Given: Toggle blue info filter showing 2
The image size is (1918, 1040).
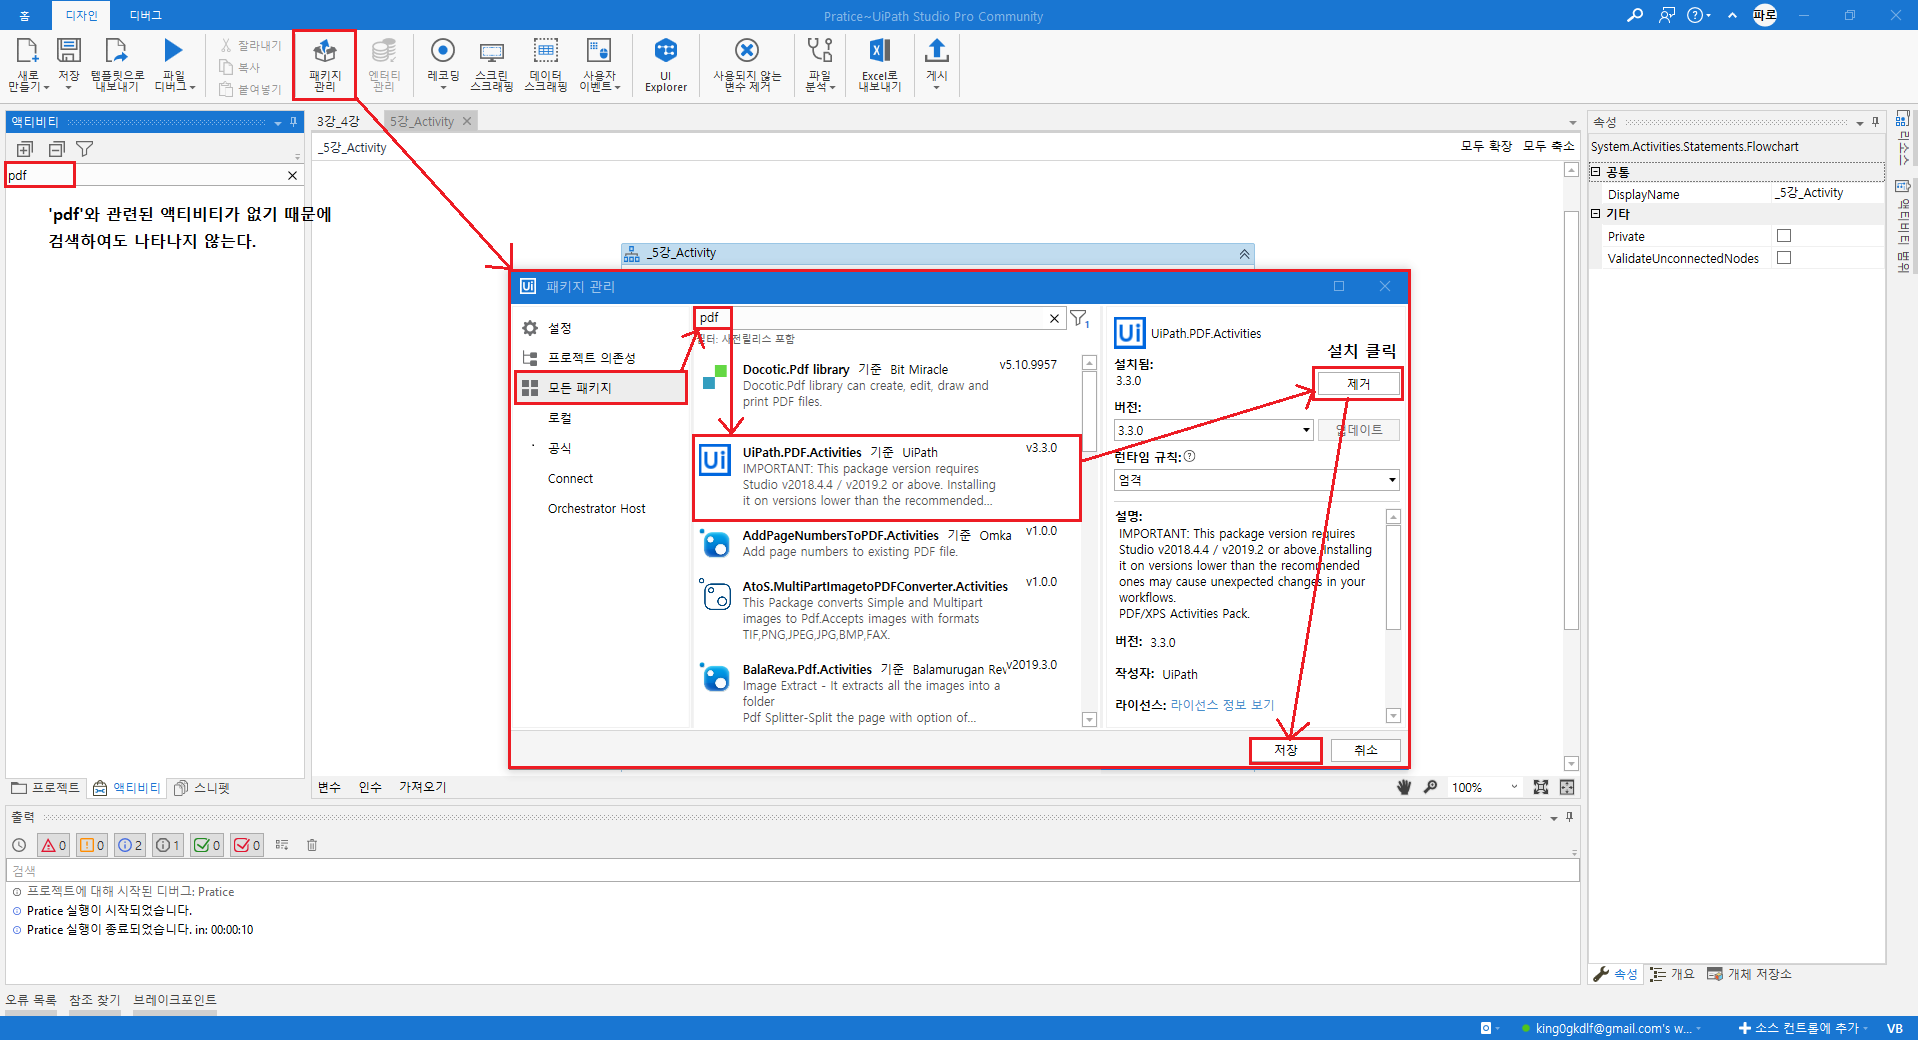Looking at the screenshot, I should [130, 845].
